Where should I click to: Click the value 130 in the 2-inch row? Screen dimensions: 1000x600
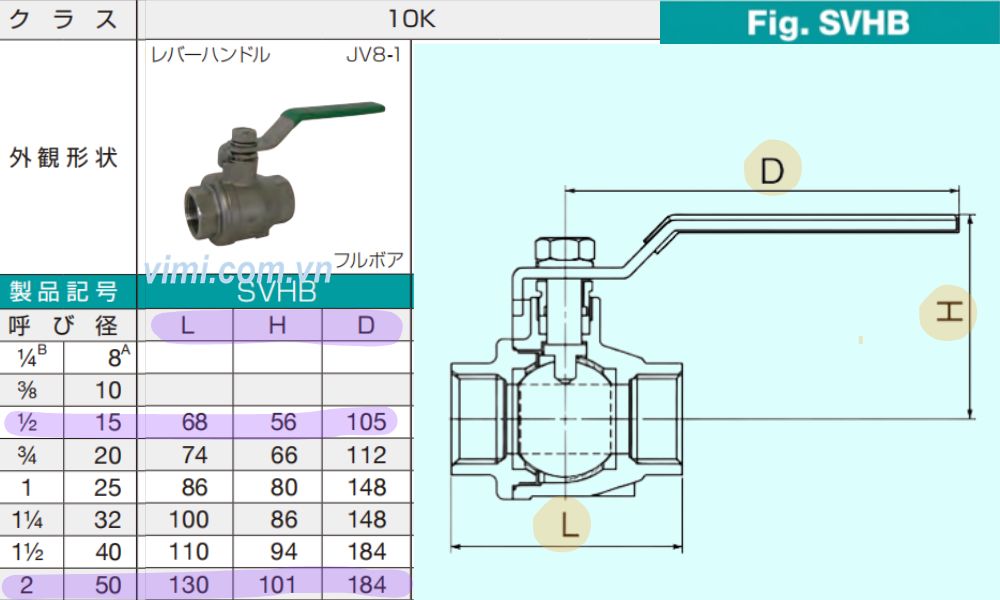tap(189, 584)
